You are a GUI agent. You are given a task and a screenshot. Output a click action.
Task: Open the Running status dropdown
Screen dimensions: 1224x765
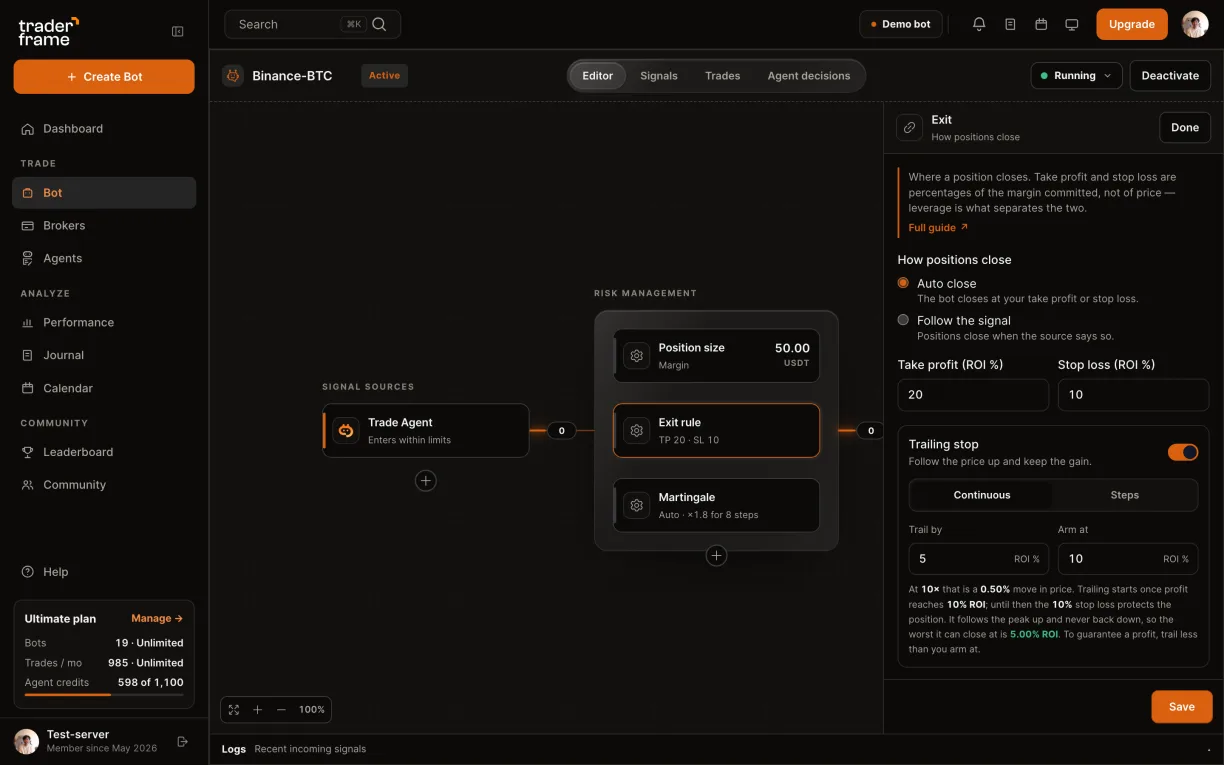(1076, 75)
